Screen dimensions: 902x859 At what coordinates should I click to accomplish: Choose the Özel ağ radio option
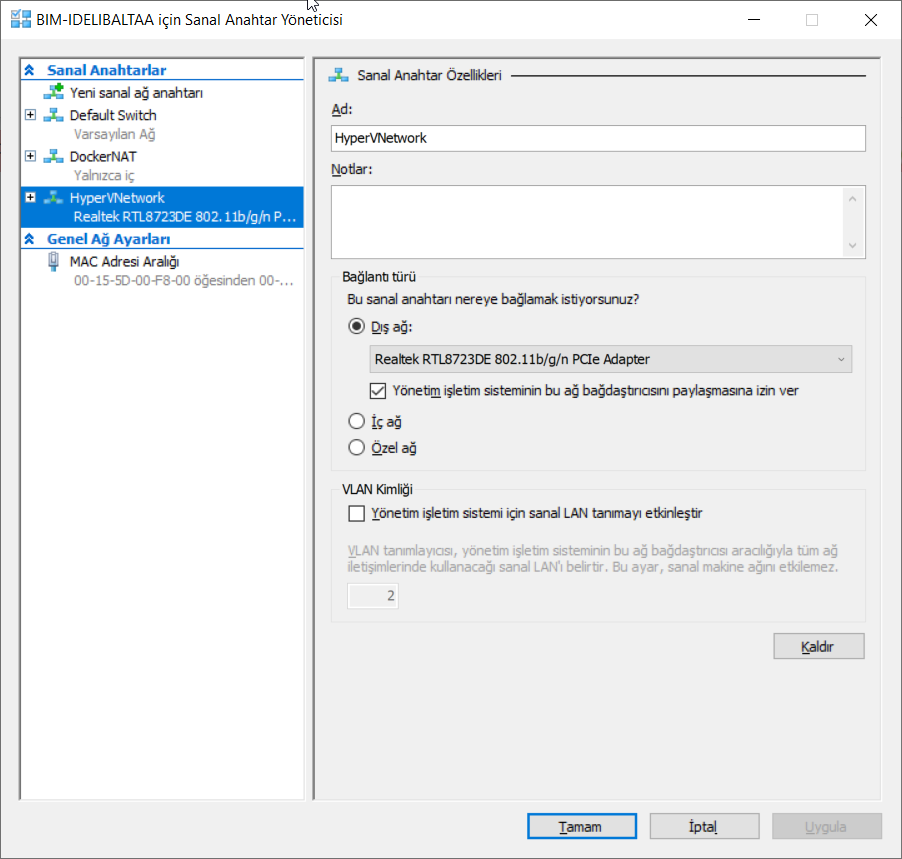(x=356, y=448)
